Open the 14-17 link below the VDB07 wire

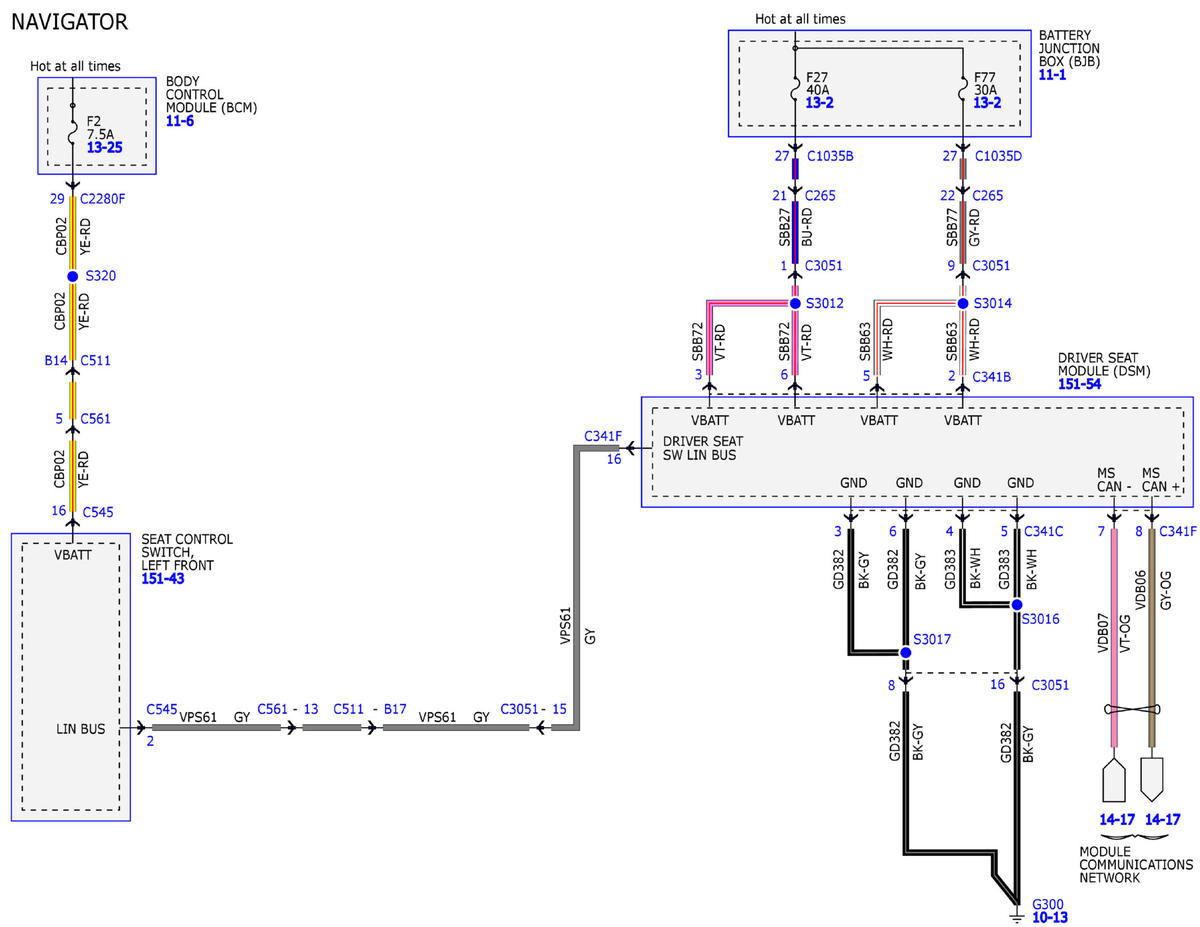(1117, 819)
